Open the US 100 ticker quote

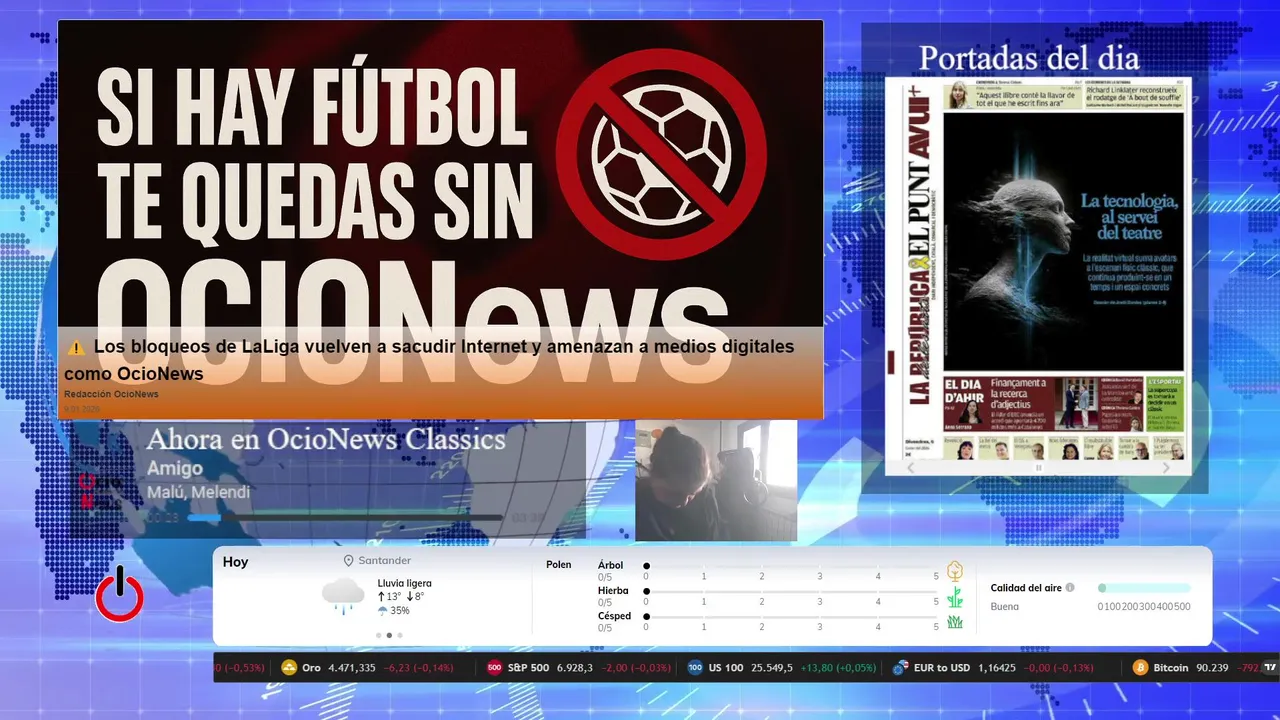point(782,667)
